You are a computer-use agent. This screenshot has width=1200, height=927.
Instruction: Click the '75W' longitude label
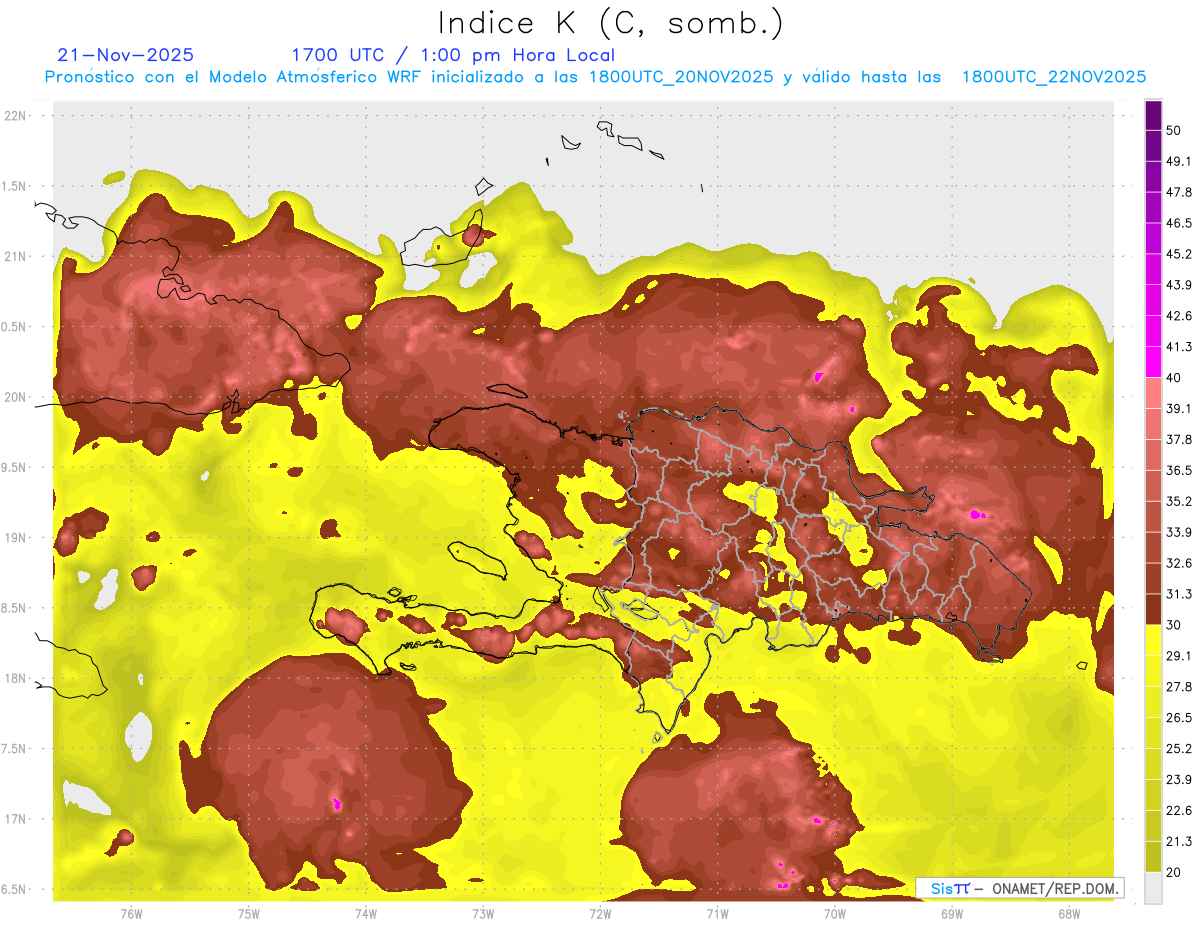click(249, 914)
